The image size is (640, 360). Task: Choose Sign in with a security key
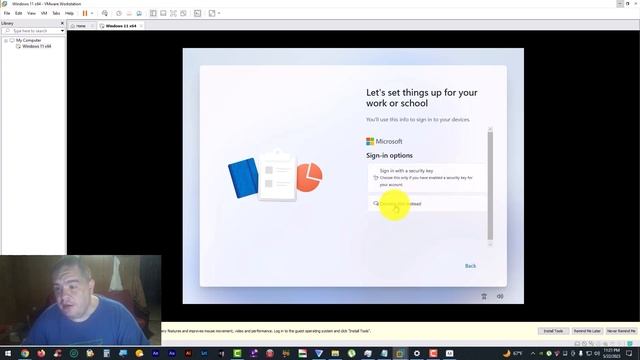427,178
